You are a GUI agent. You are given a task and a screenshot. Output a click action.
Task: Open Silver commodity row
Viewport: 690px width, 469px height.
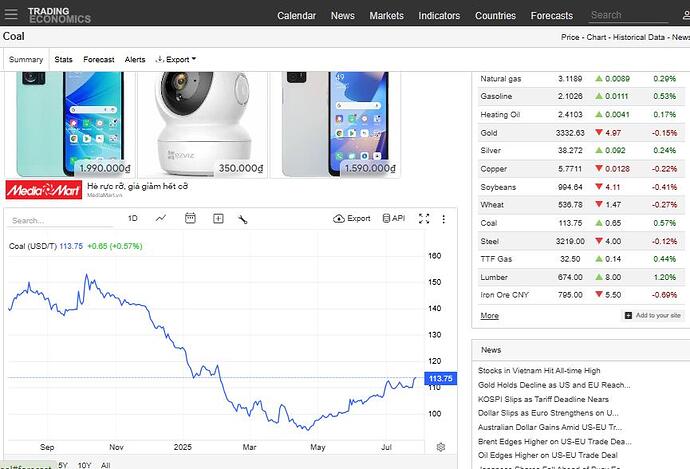pyautogui.click(x=581, y=150)
